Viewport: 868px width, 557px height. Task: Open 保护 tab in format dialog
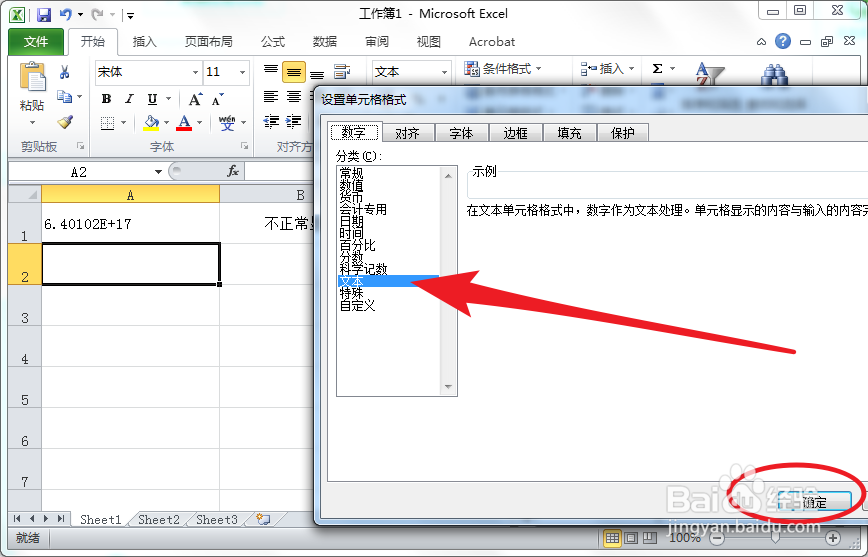point(622,133)
